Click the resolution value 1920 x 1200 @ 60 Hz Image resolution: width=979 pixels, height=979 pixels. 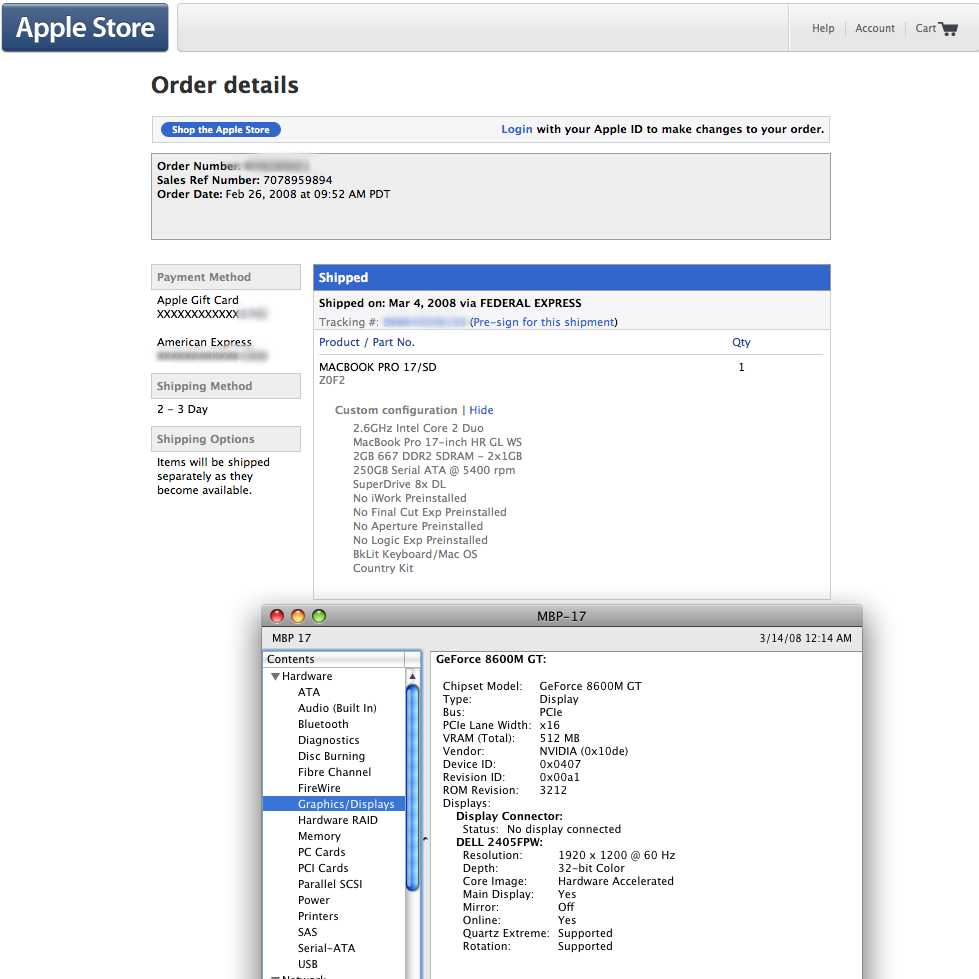tap(616, 855)
